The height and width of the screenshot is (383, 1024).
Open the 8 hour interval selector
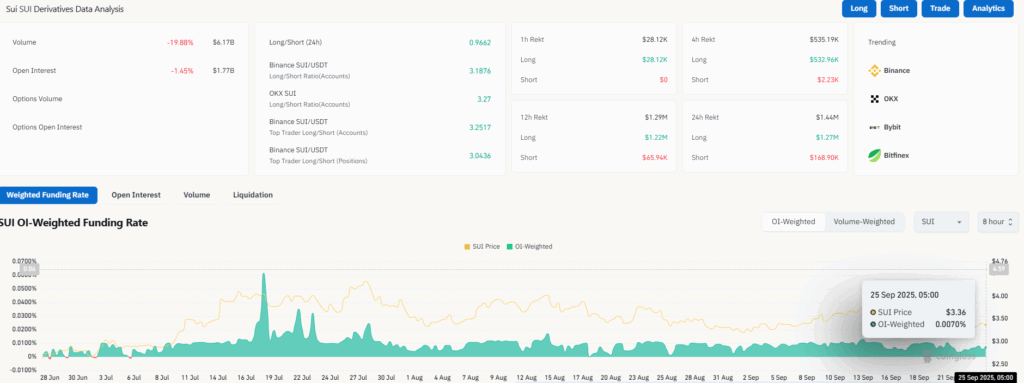click(997, 222)
